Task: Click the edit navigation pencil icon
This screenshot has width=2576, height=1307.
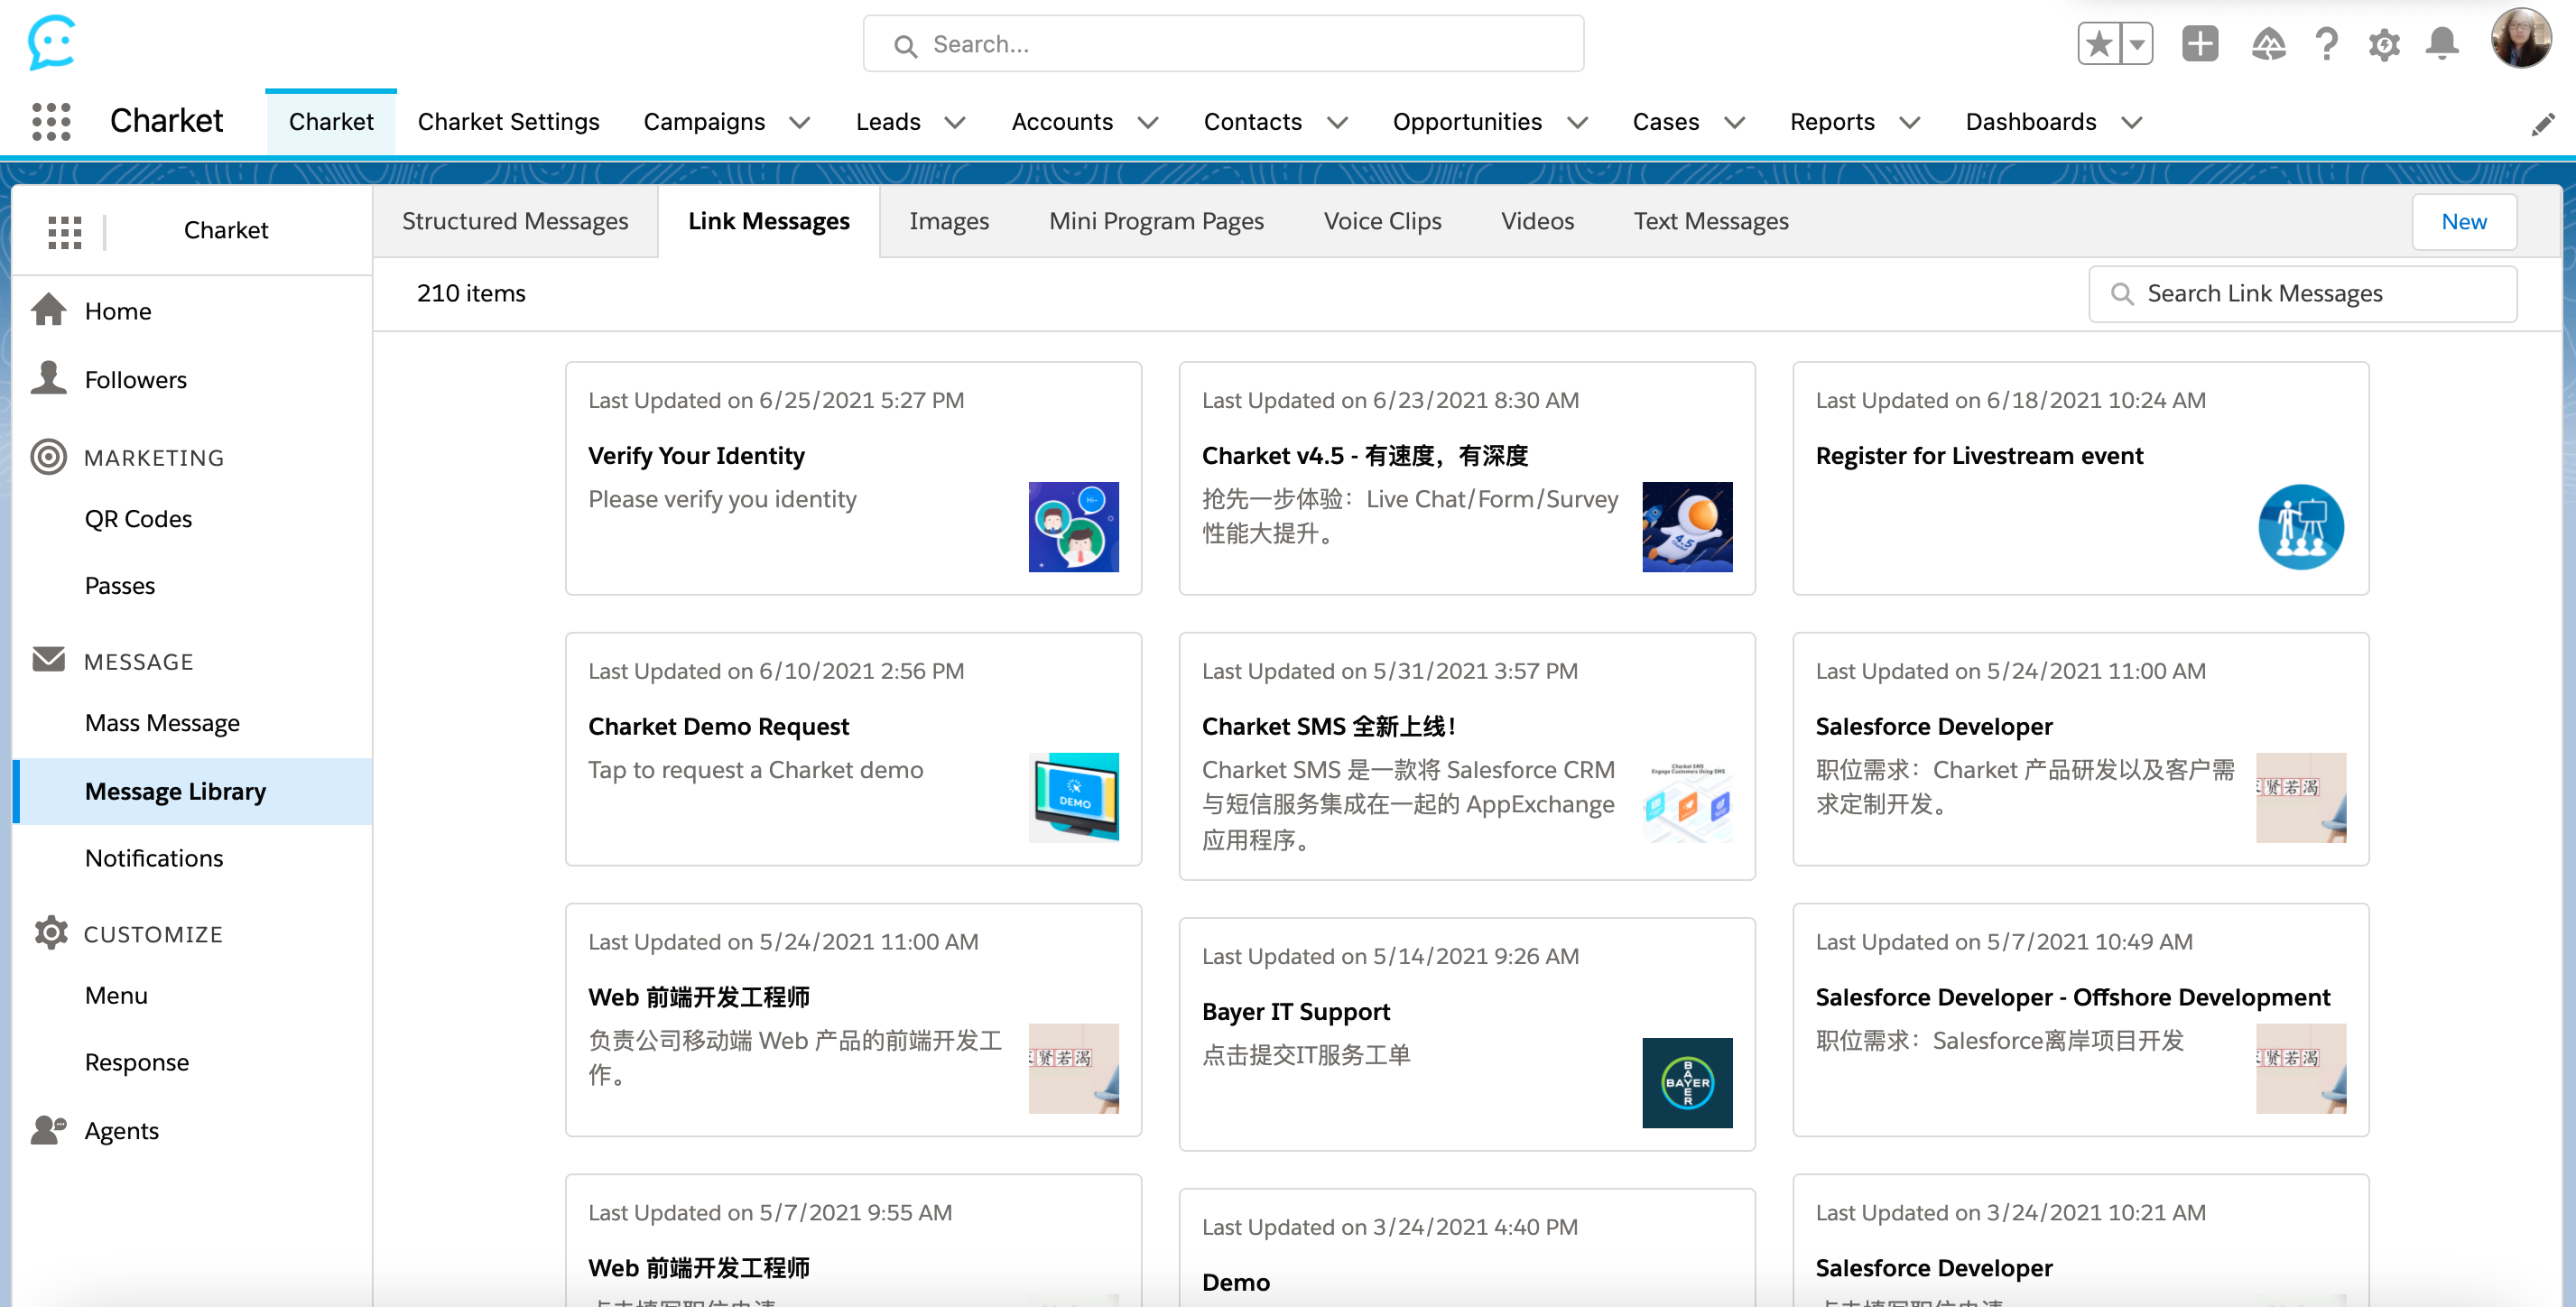Action: [2542, 124]
